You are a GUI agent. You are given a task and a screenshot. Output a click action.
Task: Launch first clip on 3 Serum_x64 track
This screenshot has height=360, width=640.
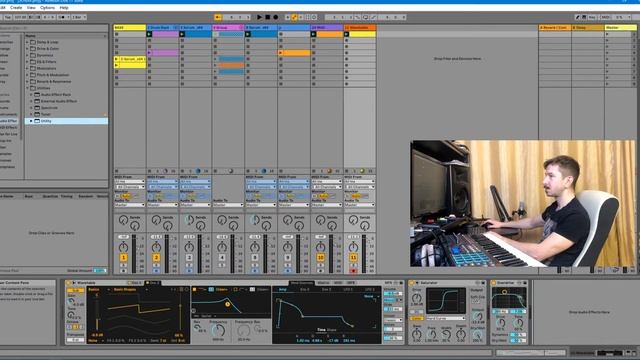(x=182, y=34)
